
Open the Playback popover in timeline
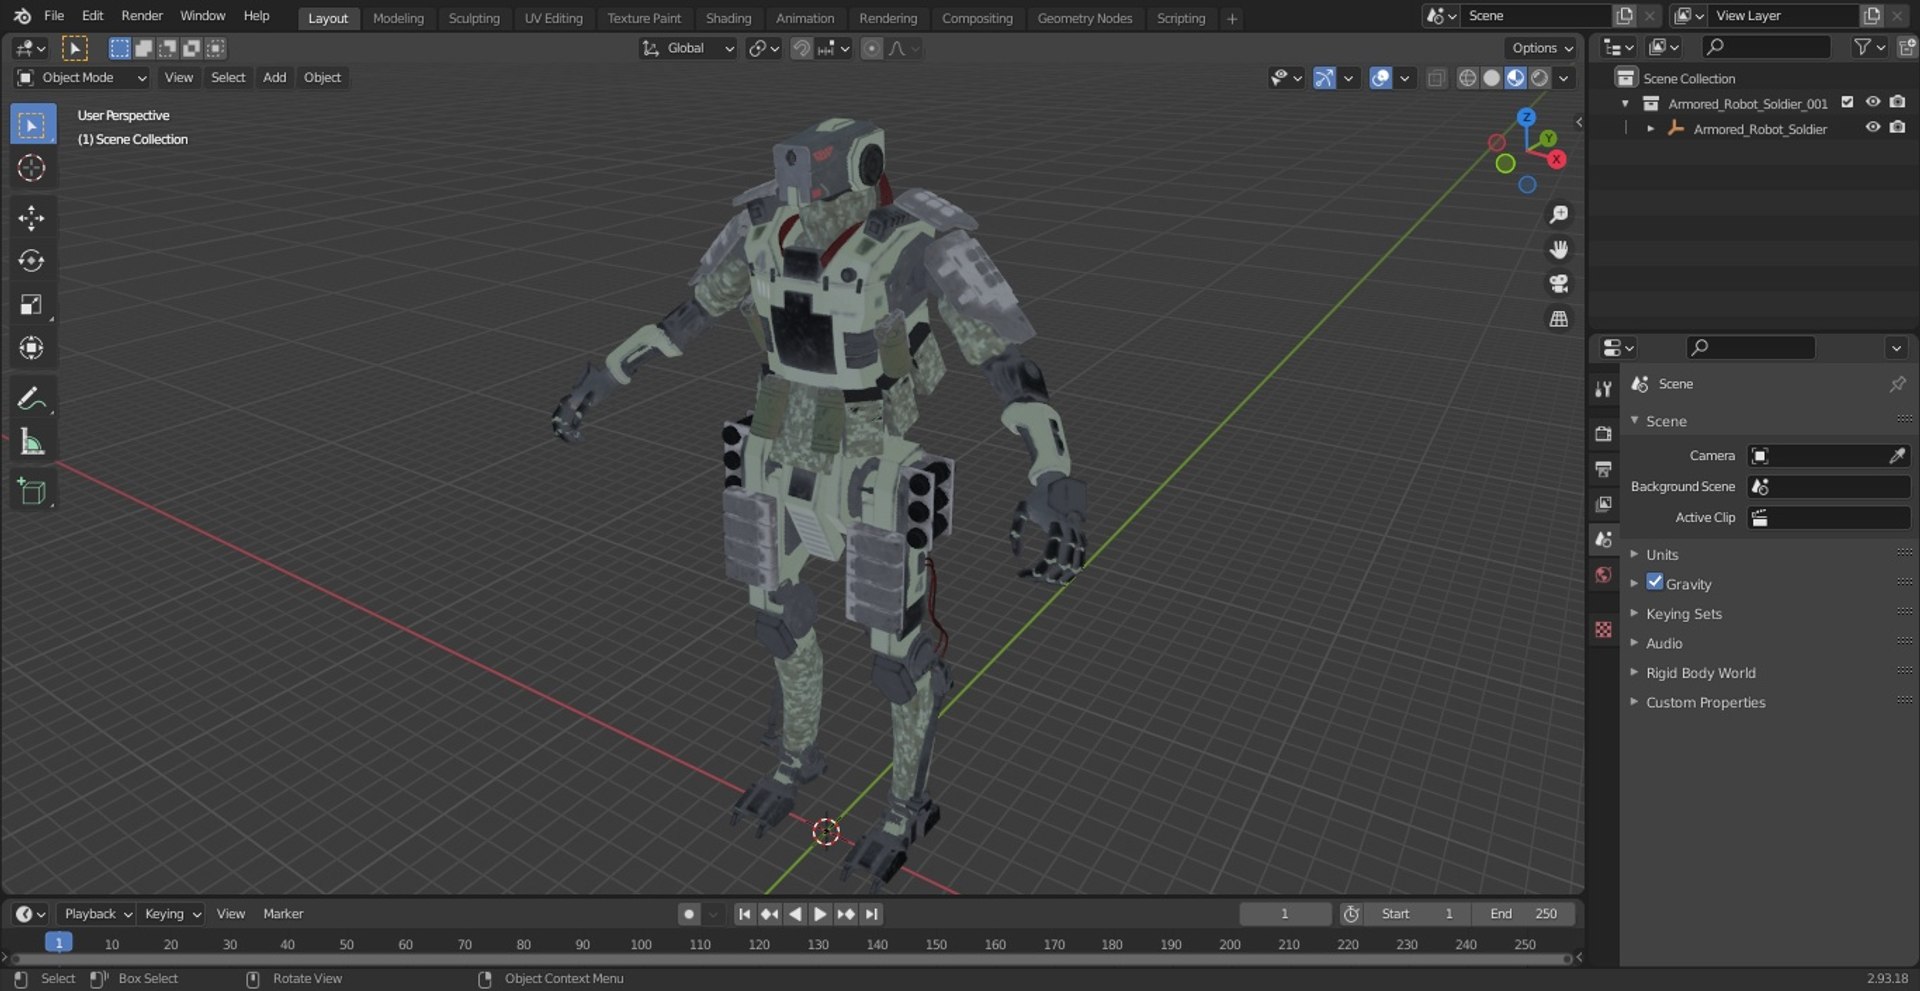click(x=97, y=914)
